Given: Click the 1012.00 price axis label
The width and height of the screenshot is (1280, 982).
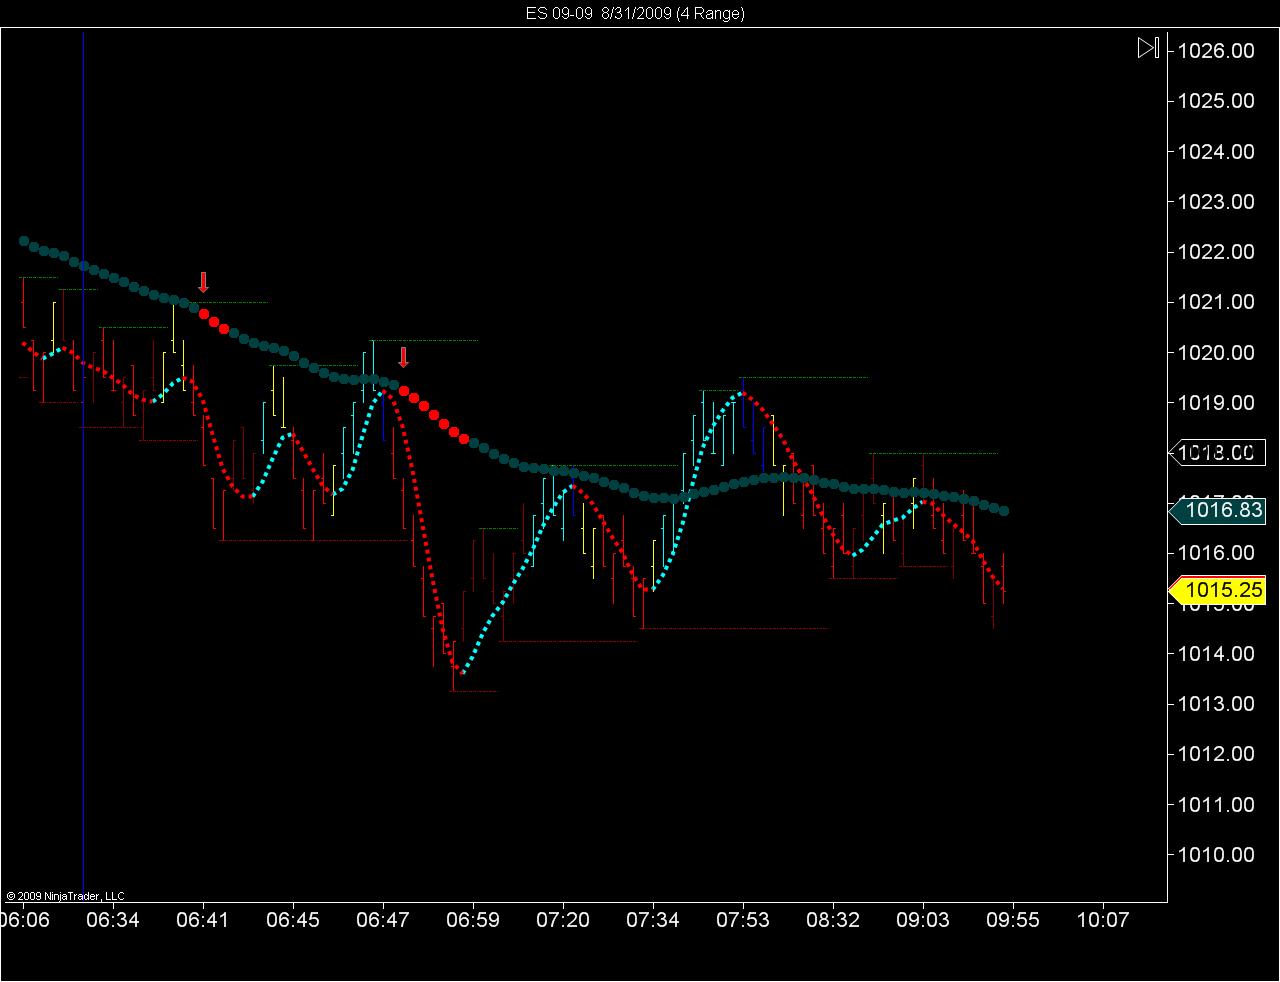Looking at the screenshot, I should coord(1216,754).
